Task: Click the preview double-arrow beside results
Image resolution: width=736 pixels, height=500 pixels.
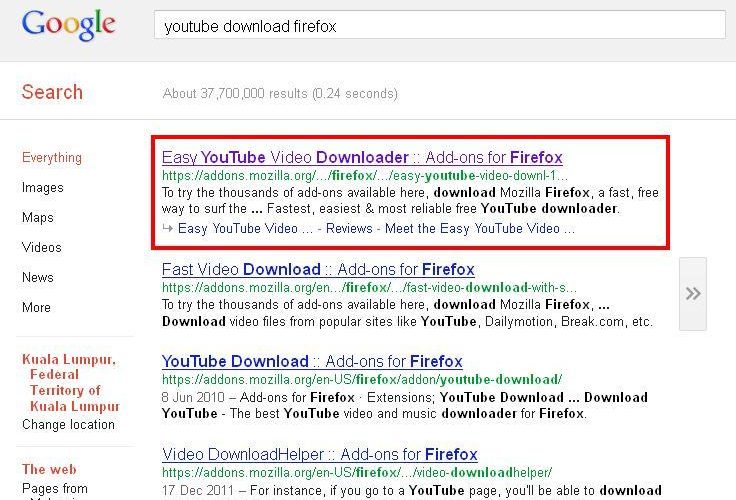Action: 692,293
